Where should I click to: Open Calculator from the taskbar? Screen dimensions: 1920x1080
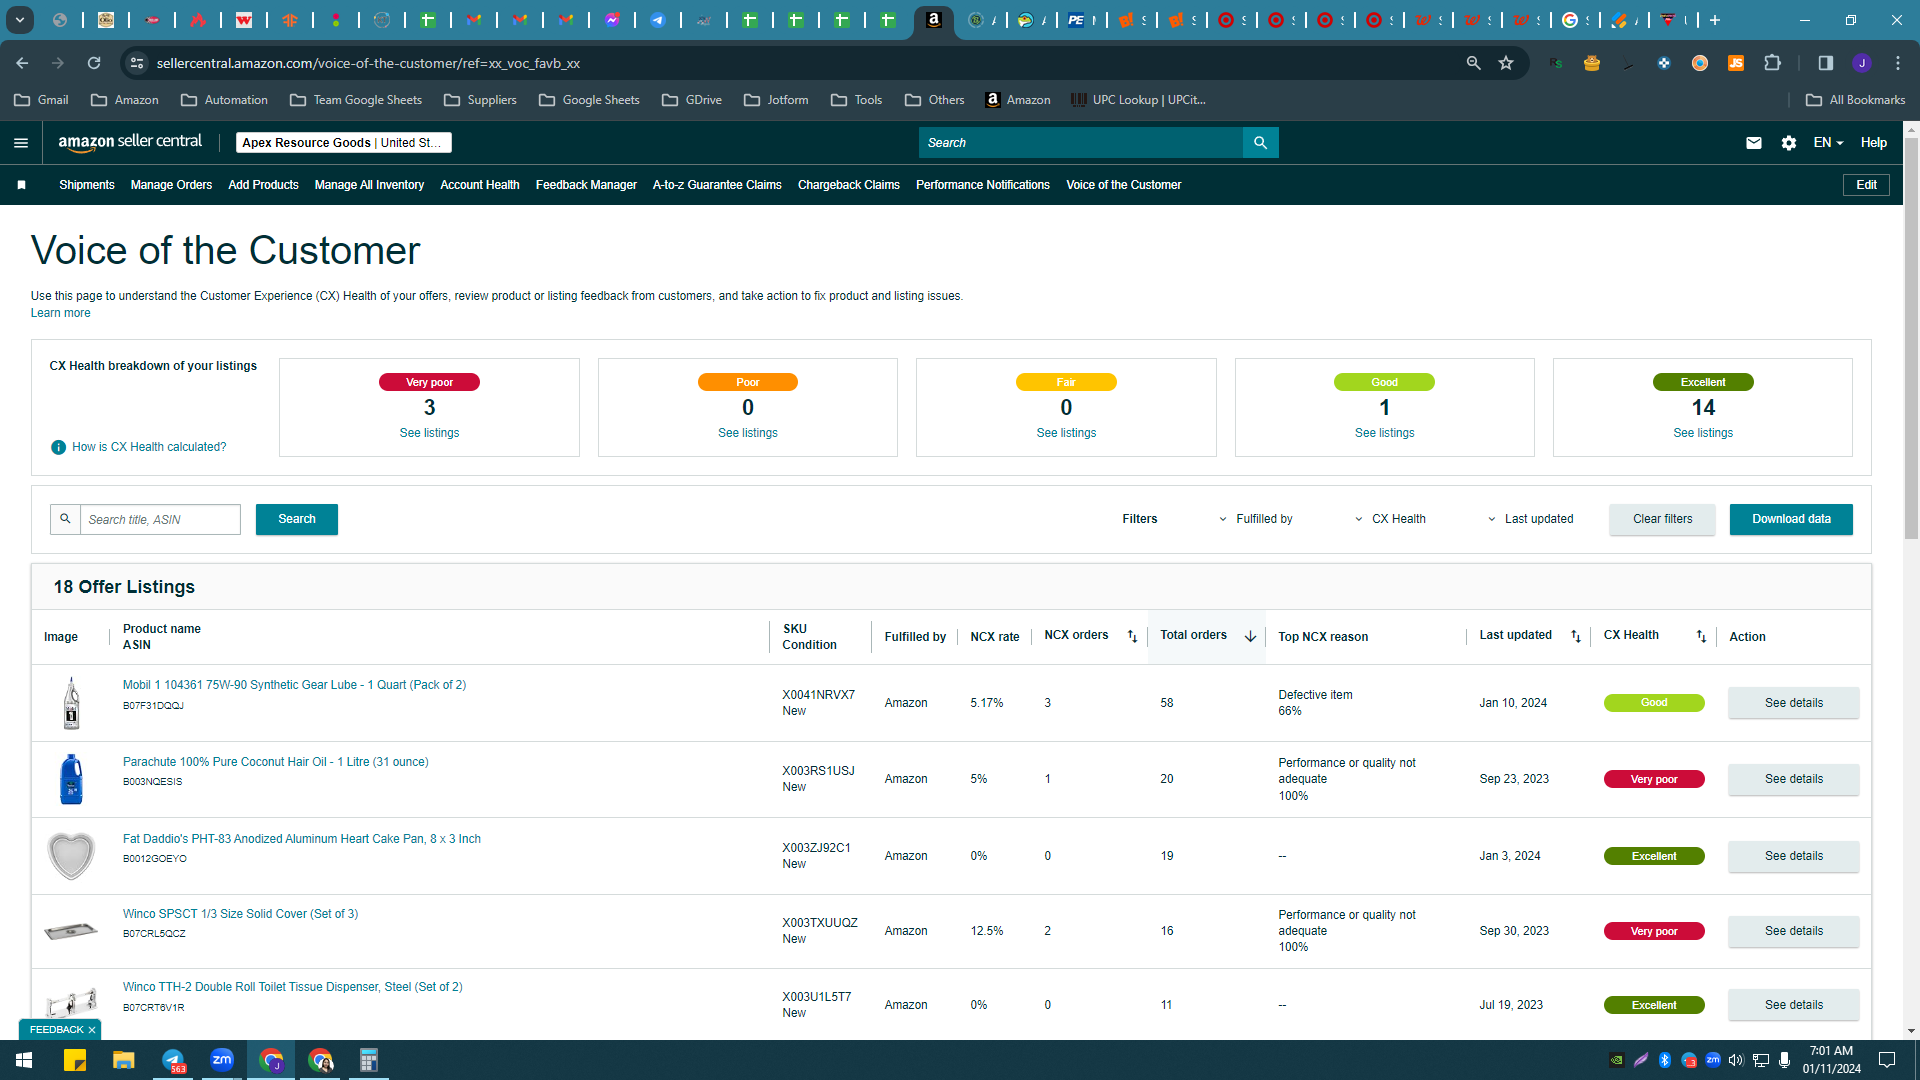pyautogui.click(x=369, y=1060)
